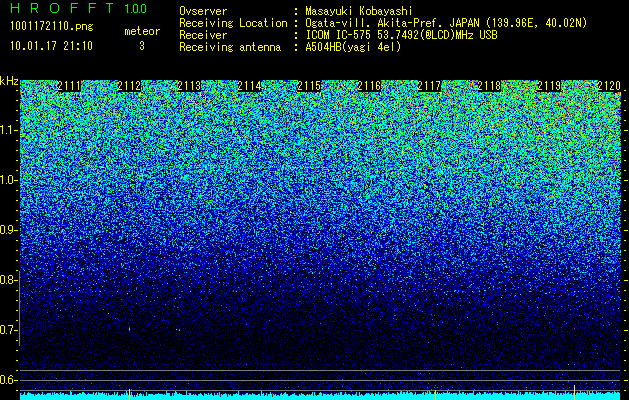
Task: Click the kHz axis unit label
Action: 9,81
